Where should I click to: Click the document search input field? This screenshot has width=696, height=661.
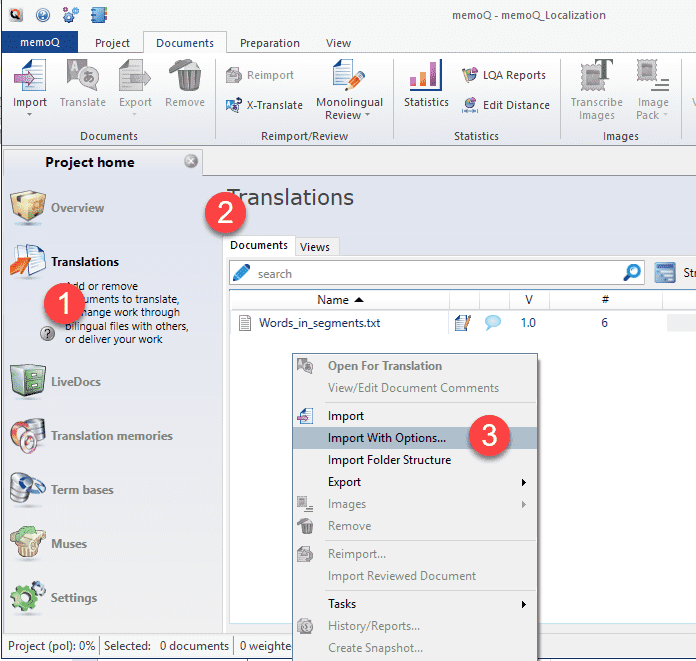pyautogui.click(x=437, y=273)
